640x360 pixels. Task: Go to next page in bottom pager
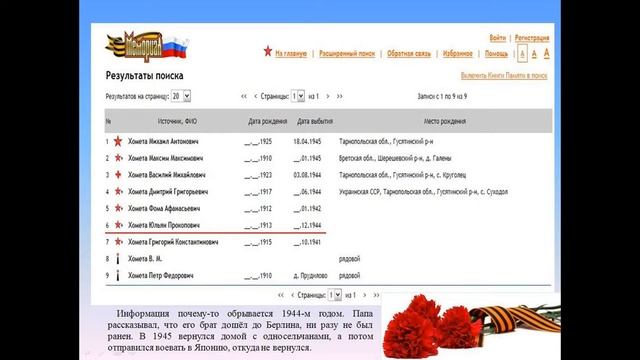click(364, 295)
